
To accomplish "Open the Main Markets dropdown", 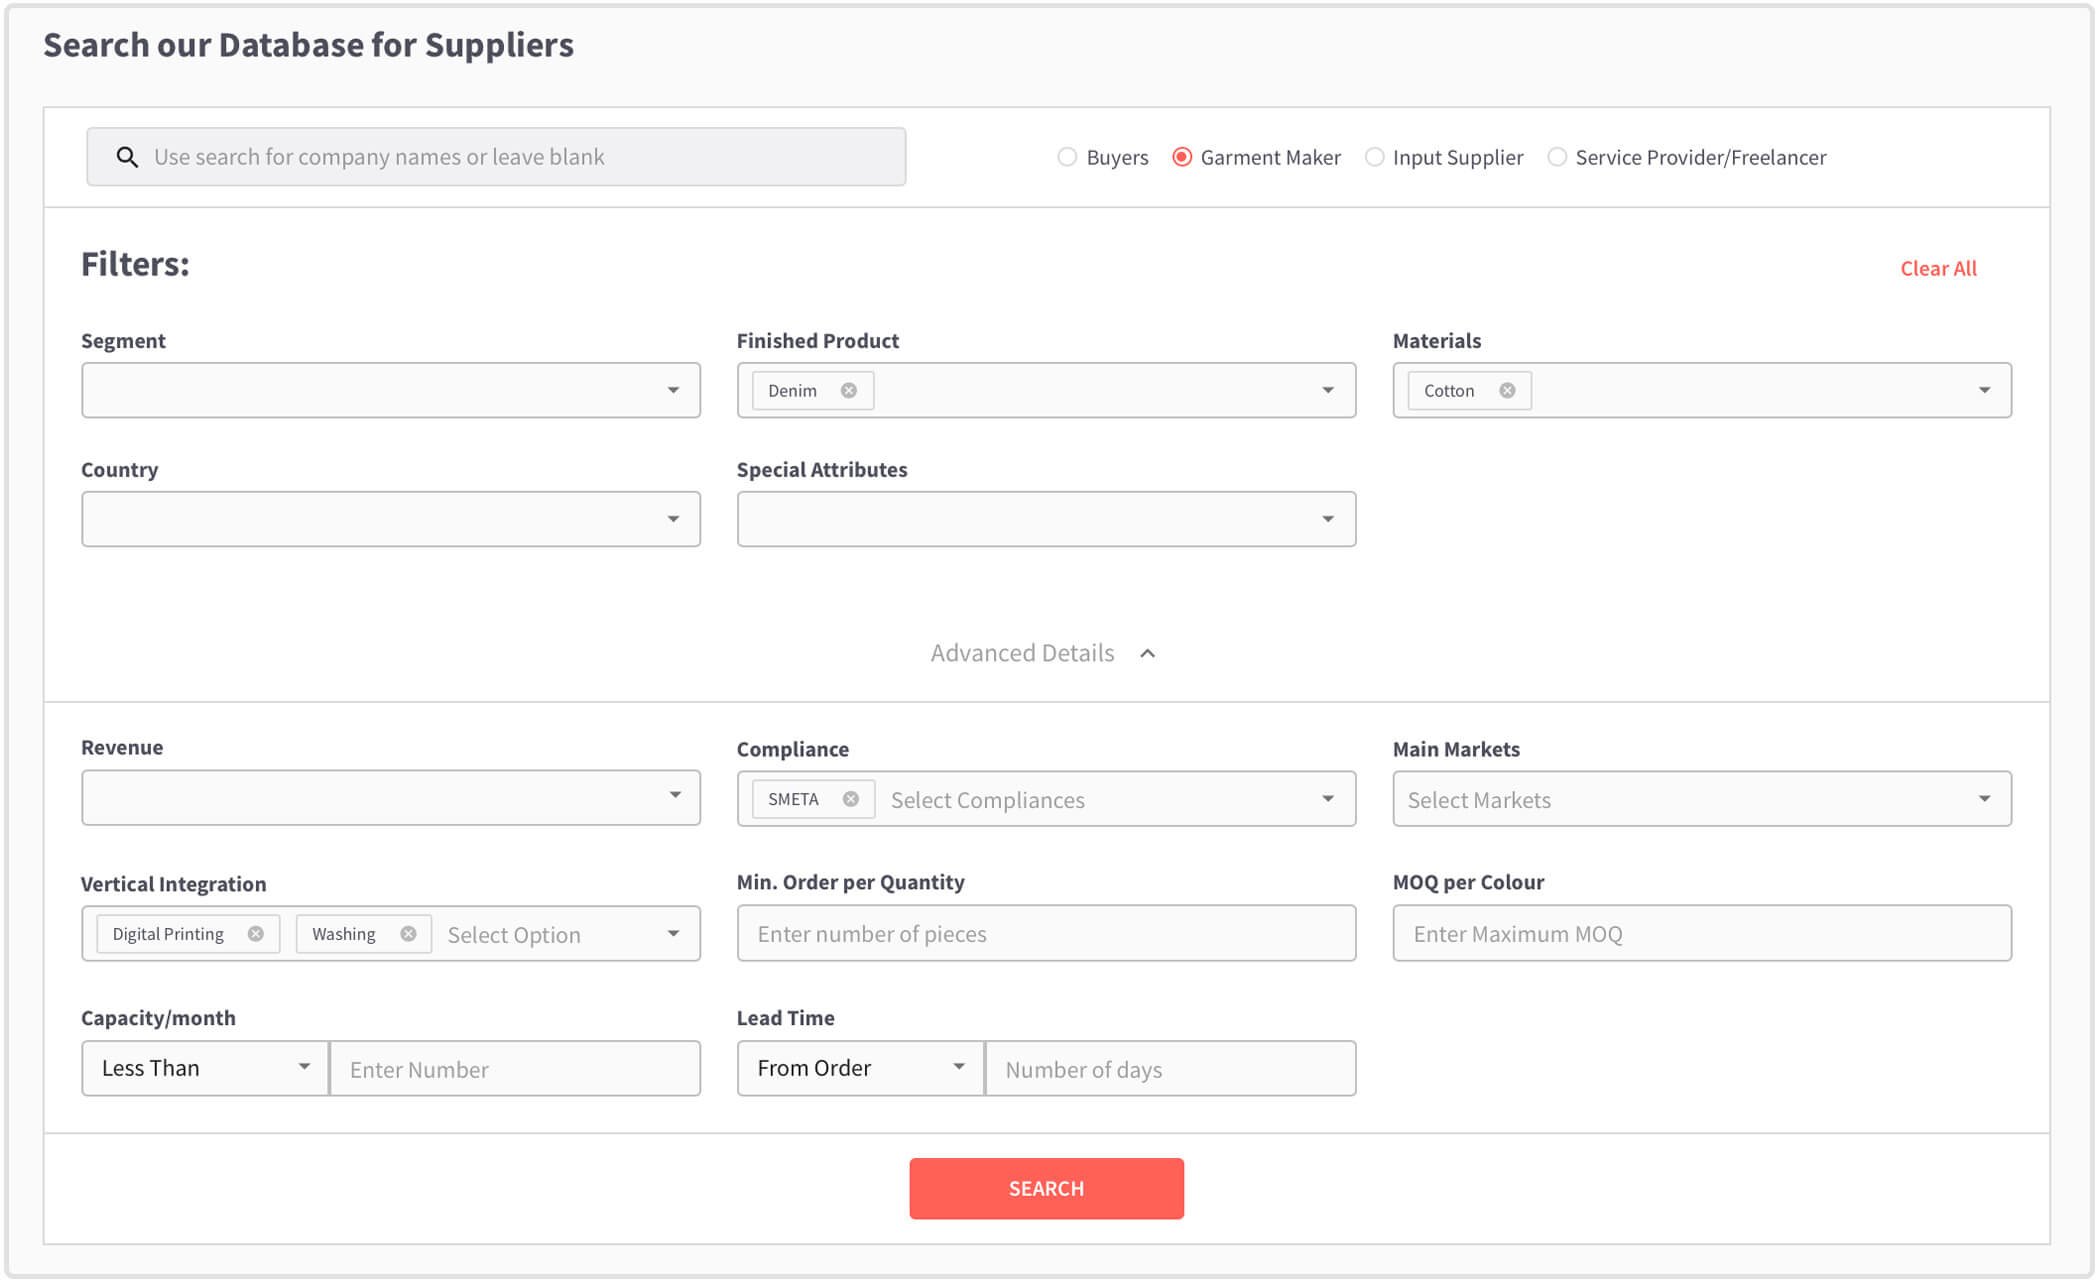I will (x=1702, y=799).
